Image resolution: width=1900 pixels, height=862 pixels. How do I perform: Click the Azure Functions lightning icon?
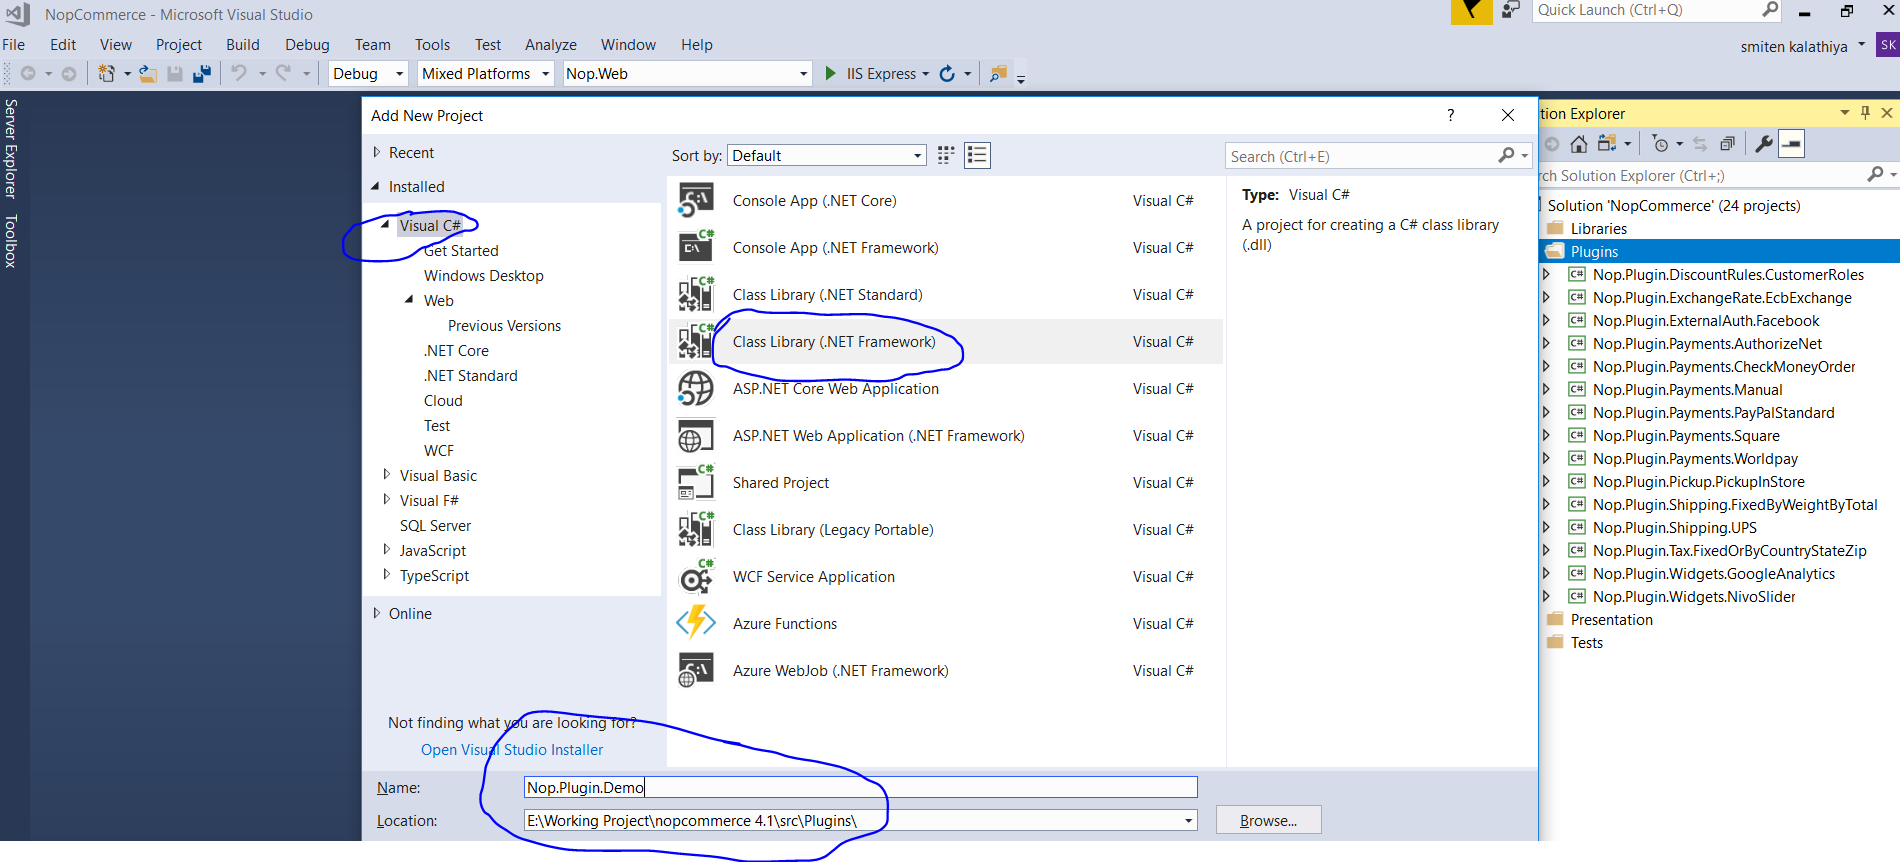(x=696, y=623)
